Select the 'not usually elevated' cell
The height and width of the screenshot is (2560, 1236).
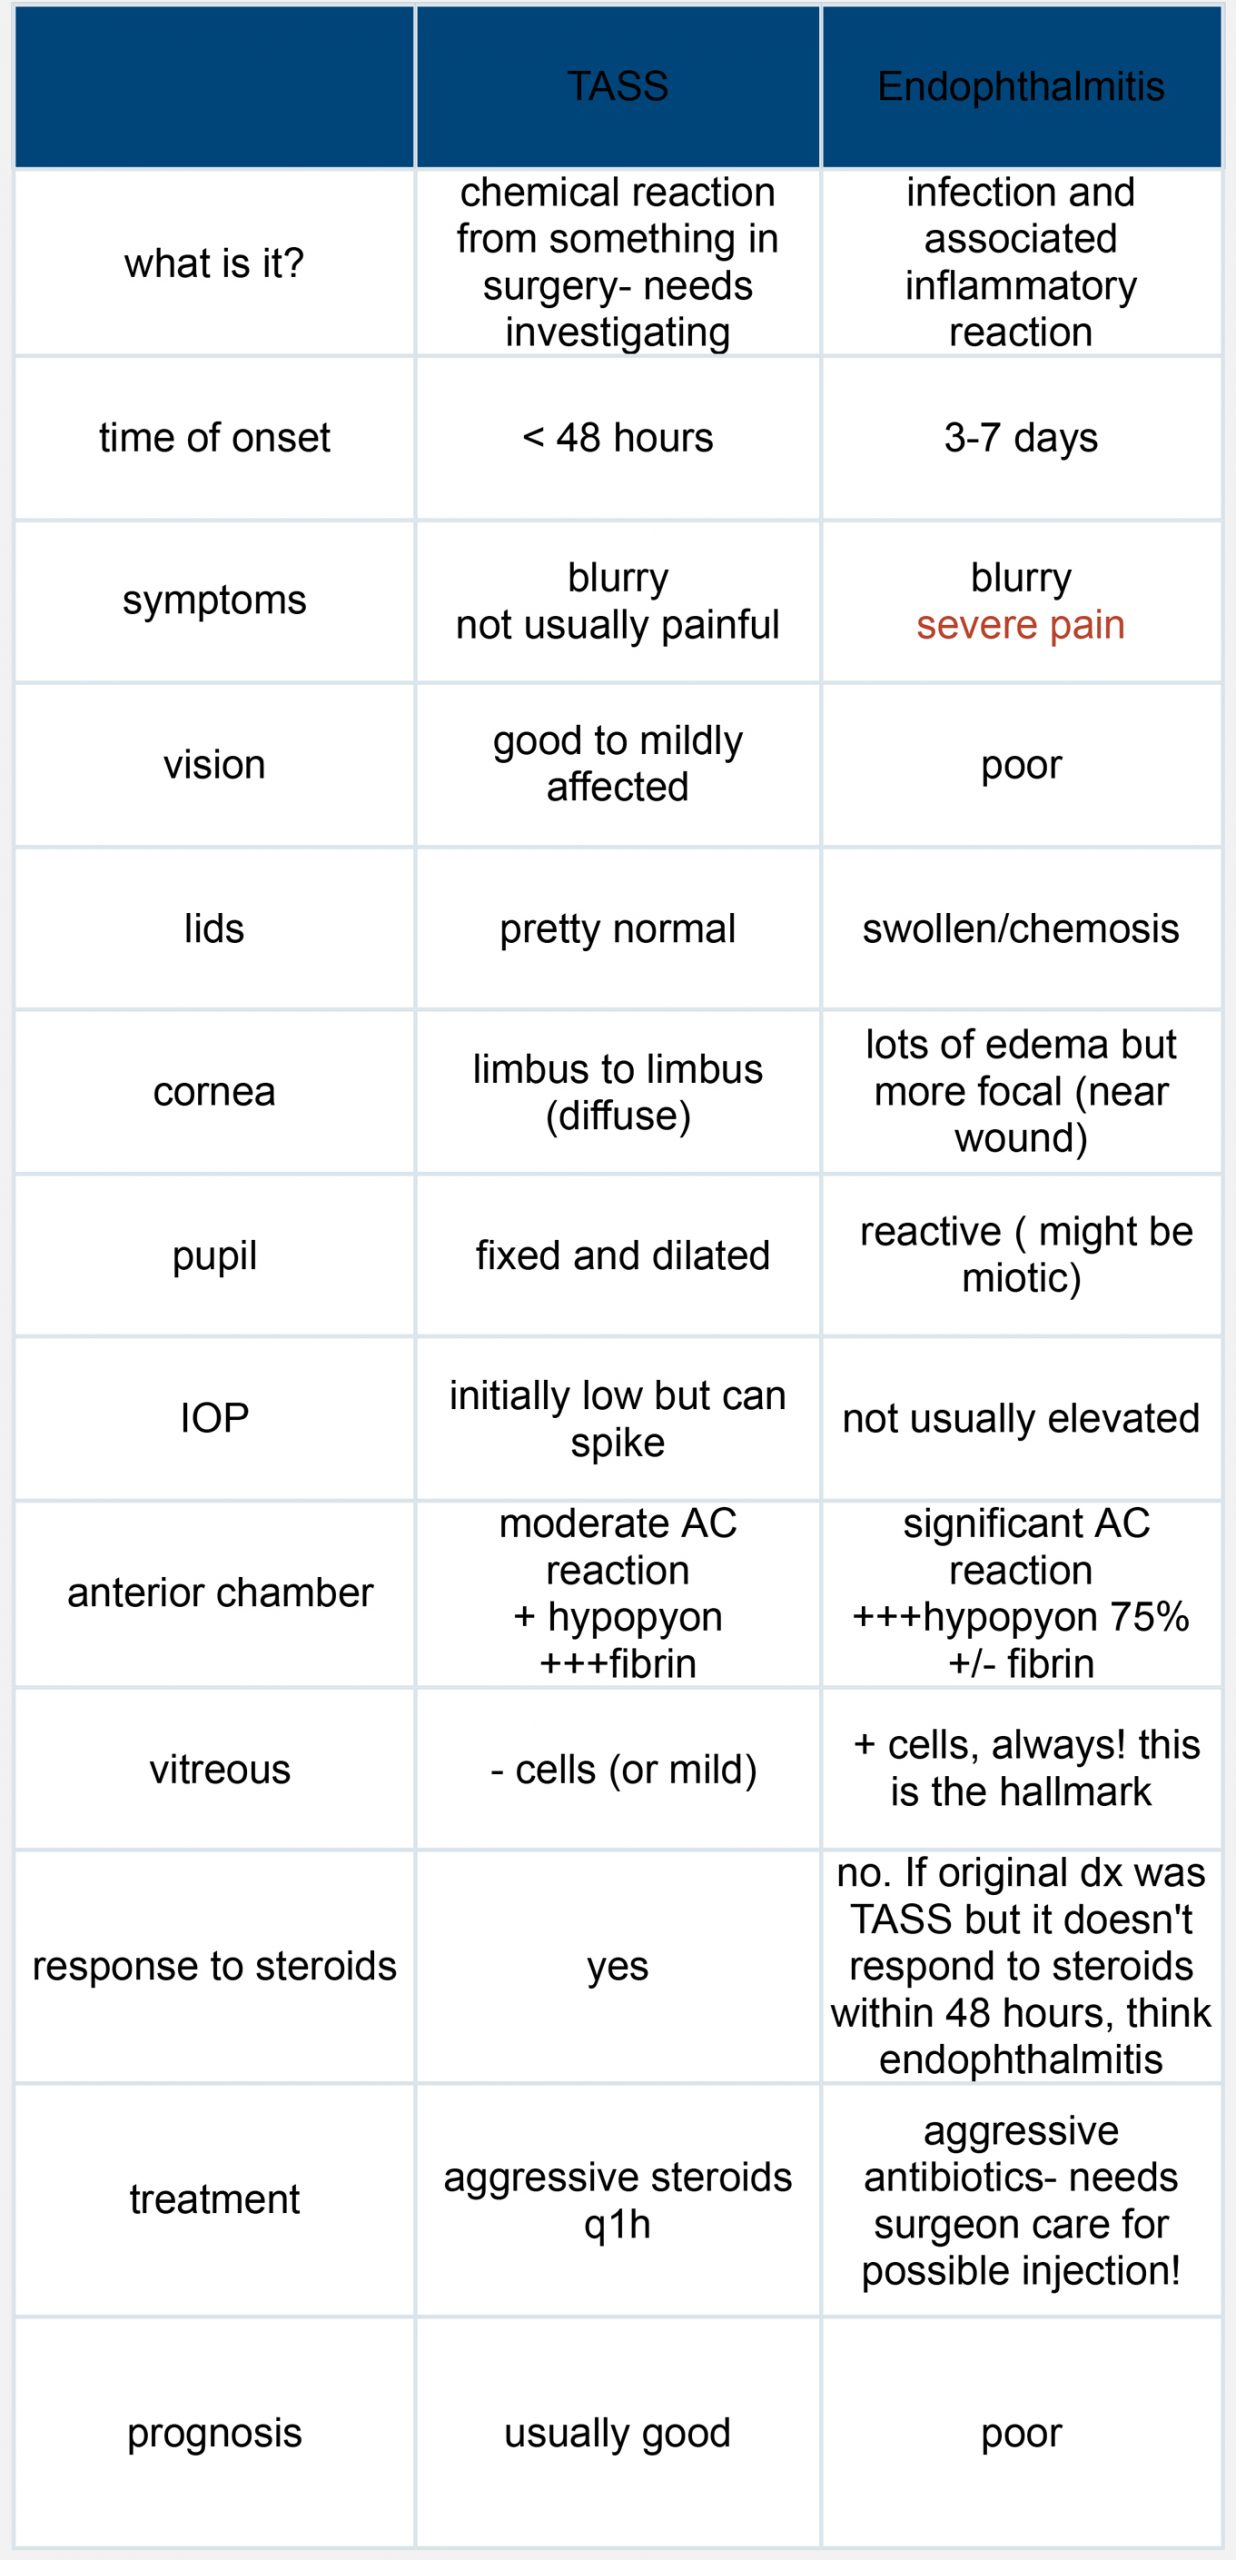point(1021,1418)
